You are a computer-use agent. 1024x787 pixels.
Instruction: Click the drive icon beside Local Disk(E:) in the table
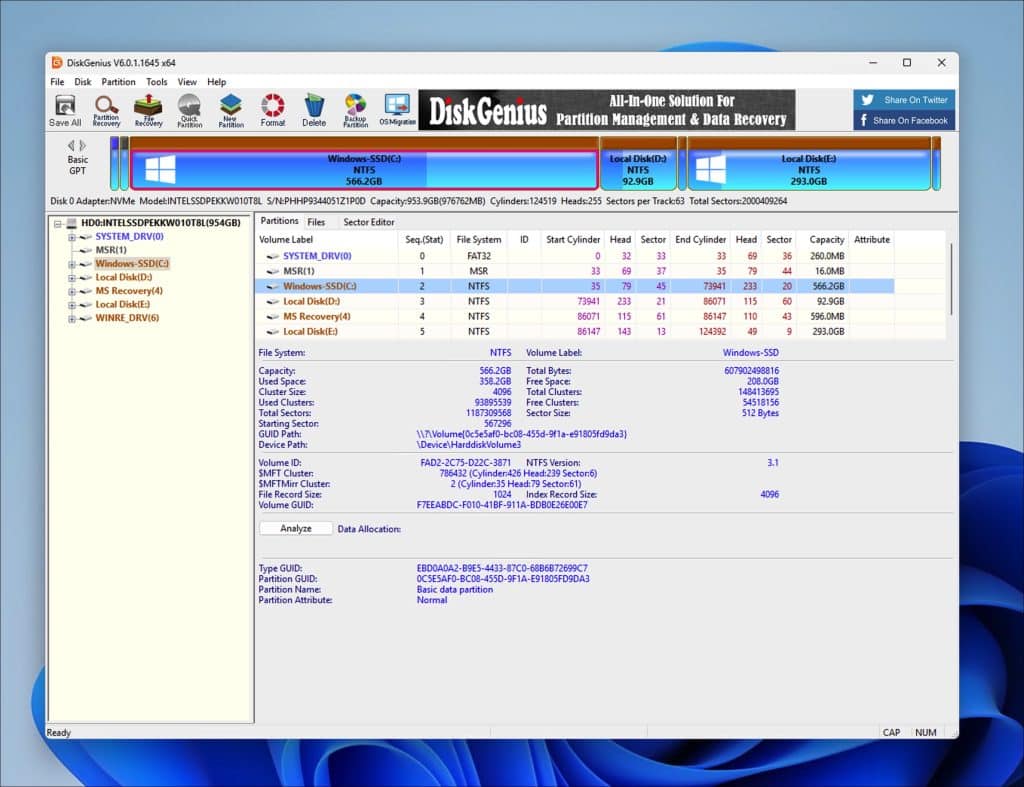[273, 332]
